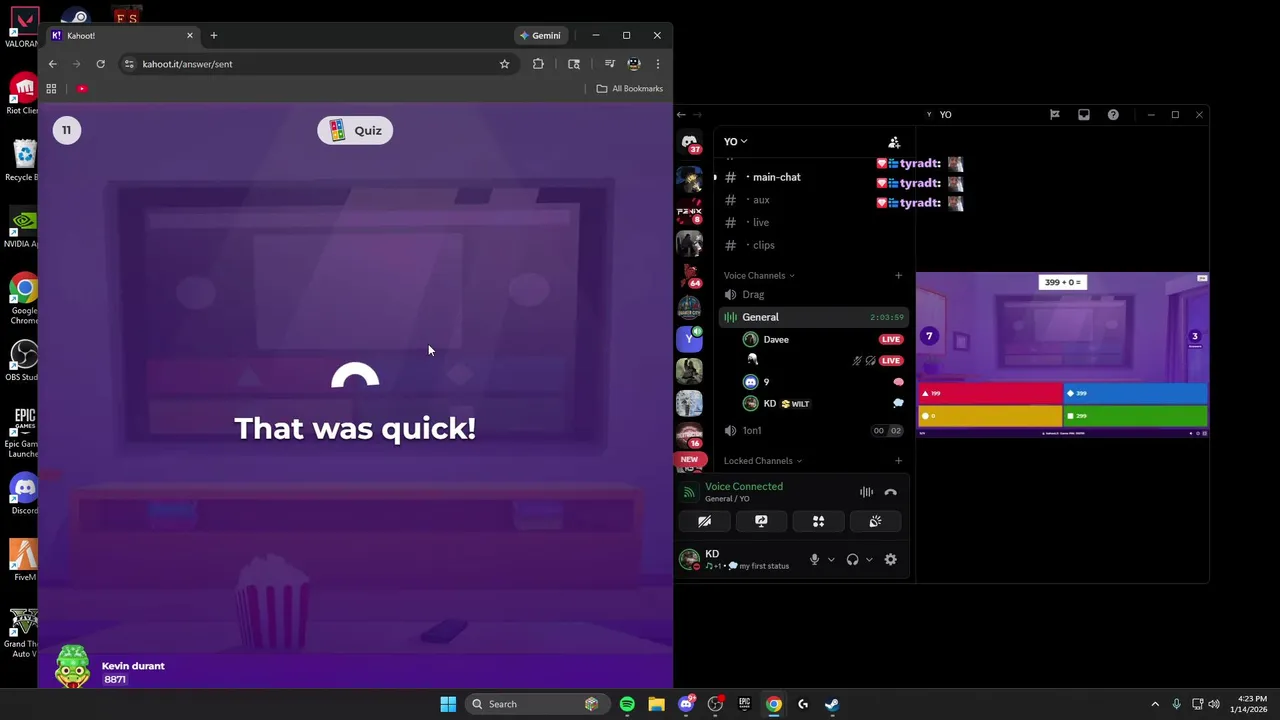Mute the microphone in Discord
1280x720 pixels.
click(x=814, y=560)
